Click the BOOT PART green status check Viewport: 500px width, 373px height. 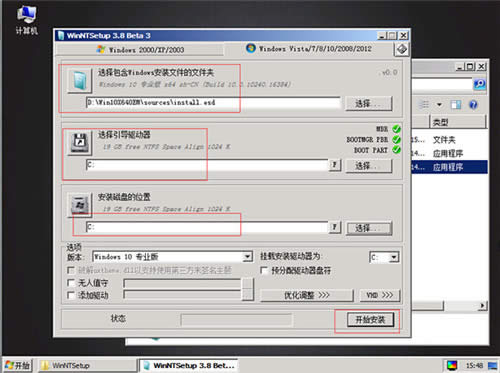coord(396,150)
